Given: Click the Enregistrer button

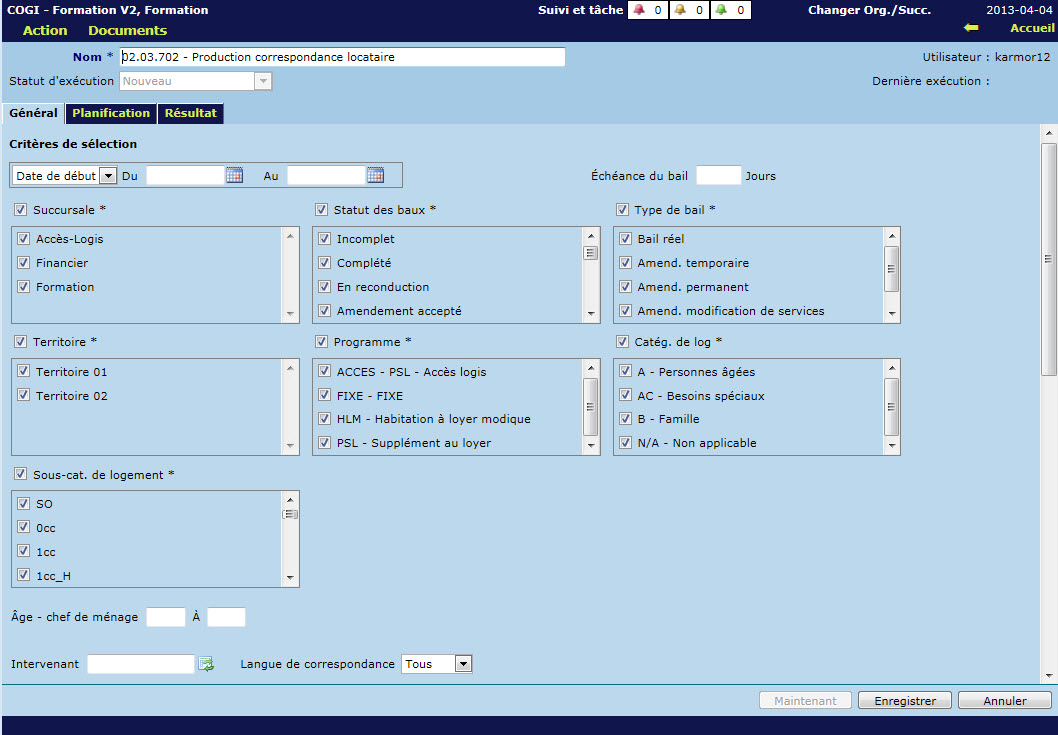Looking at the screenshot, I should 904,701.
